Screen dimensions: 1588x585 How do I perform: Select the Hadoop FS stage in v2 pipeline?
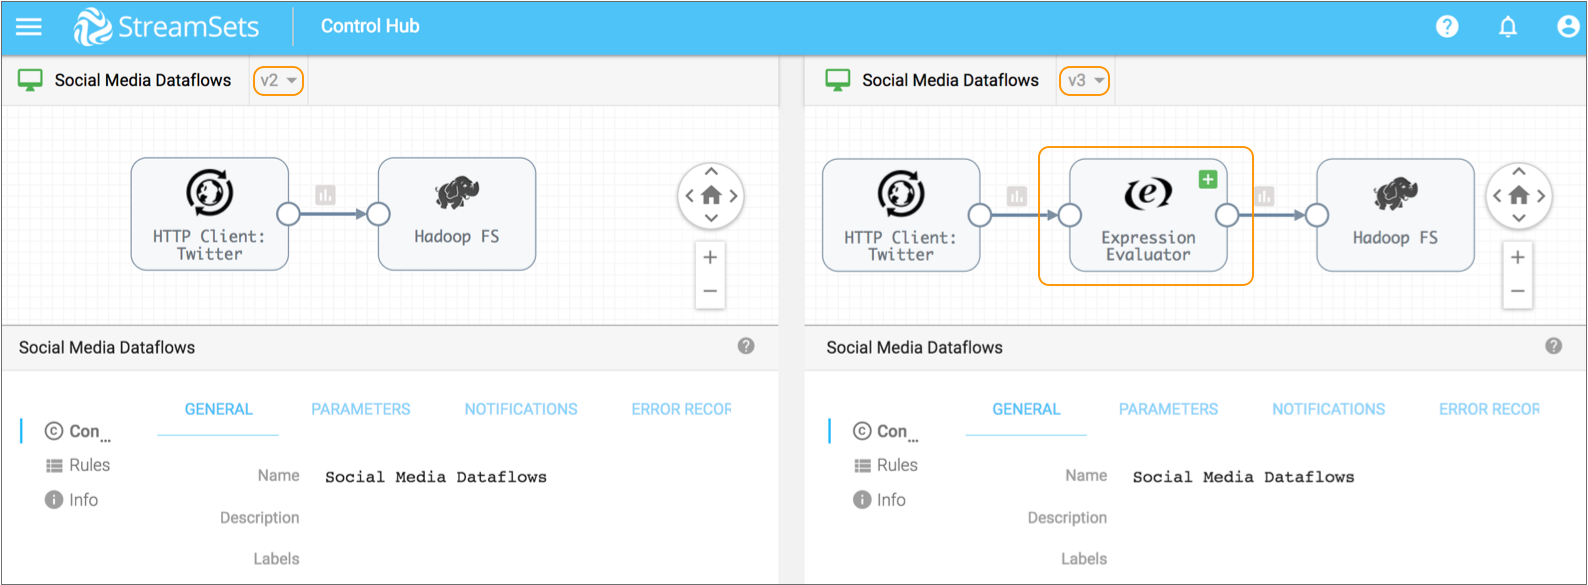tap(456, 214)
